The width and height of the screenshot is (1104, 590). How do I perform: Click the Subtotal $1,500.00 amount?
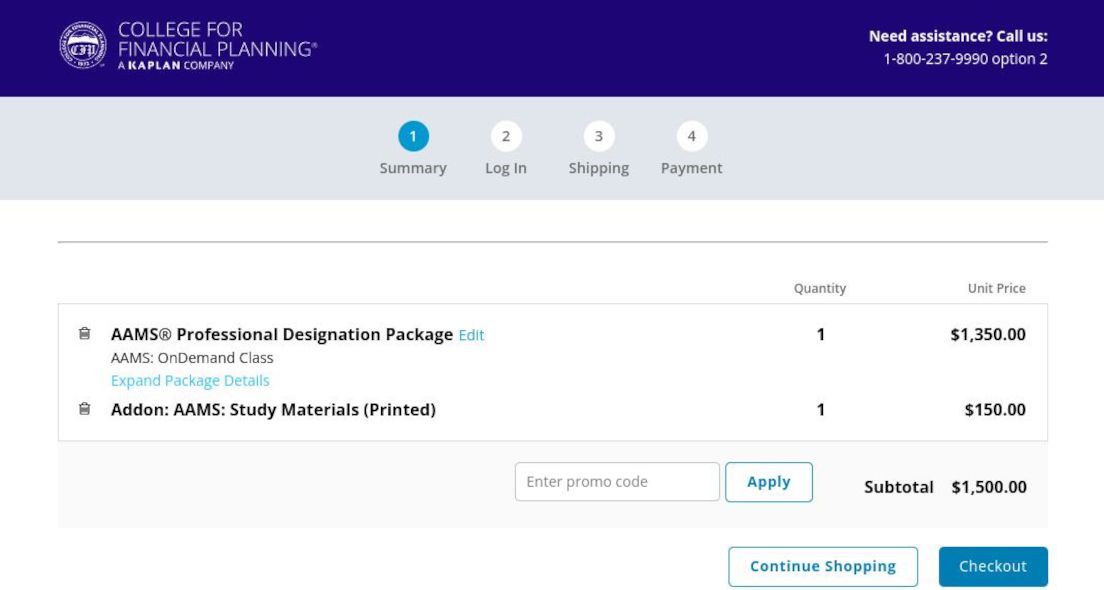coord(989,487)
